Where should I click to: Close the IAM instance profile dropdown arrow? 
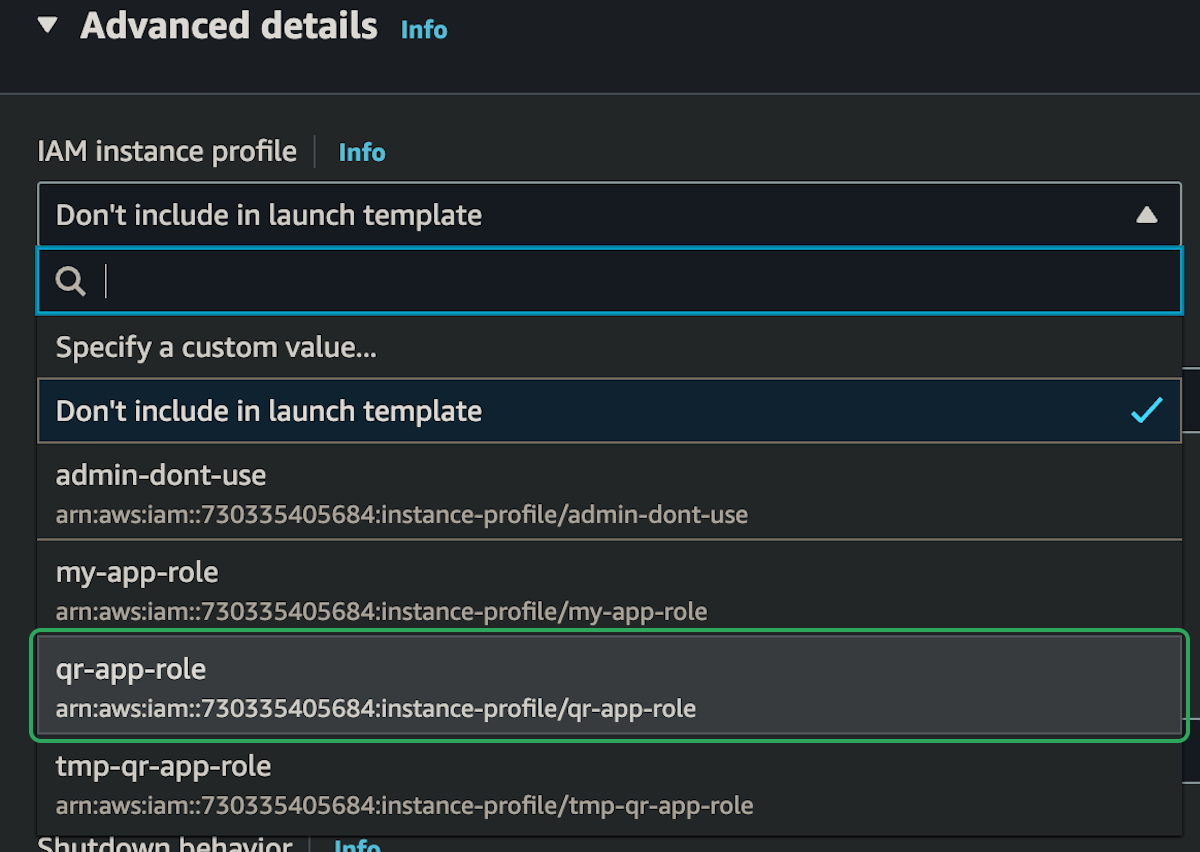click(1147, 215)
